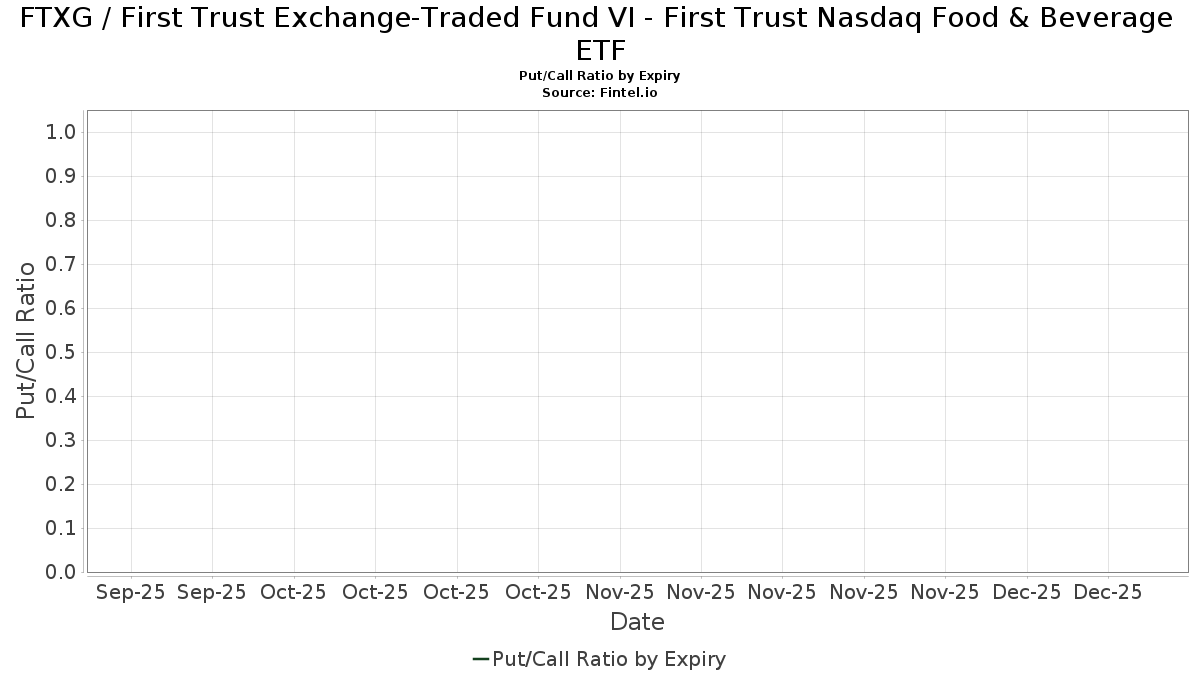
Task: Click the 0.0 y-axis tick label
Action: 61,572
